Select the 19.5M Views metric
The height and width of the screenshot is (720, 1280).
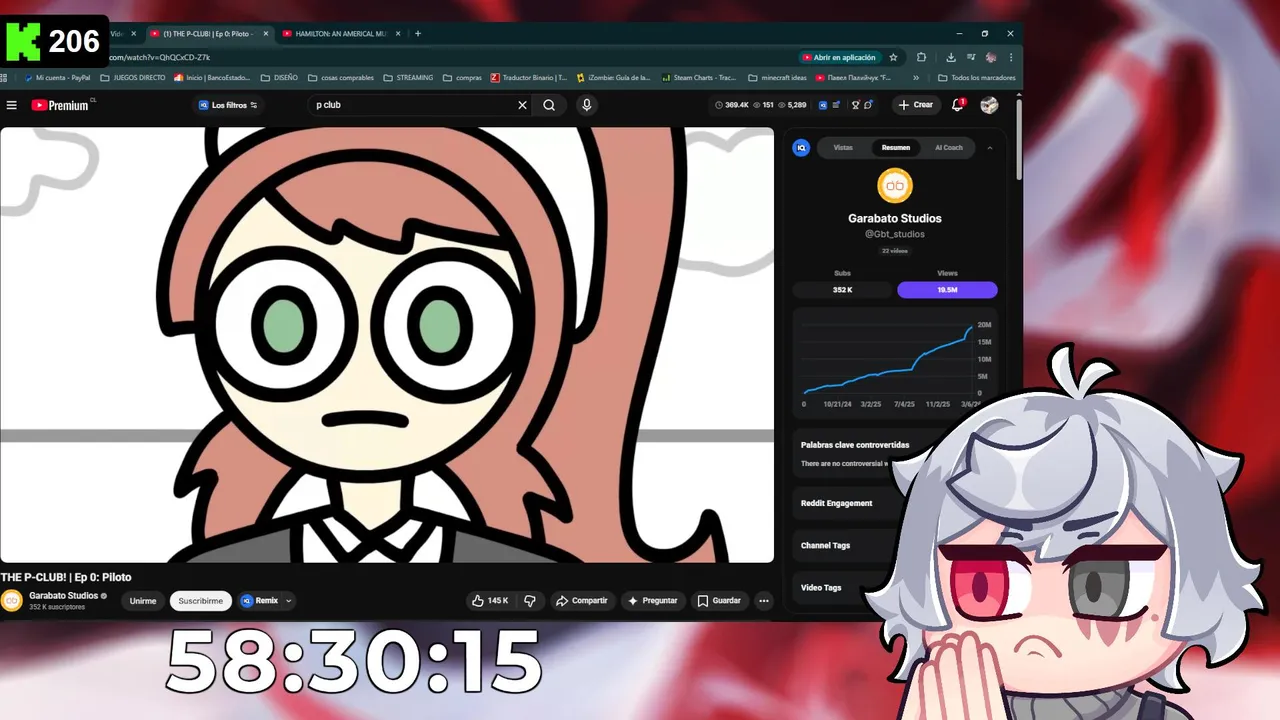click(x=947, y=290)
